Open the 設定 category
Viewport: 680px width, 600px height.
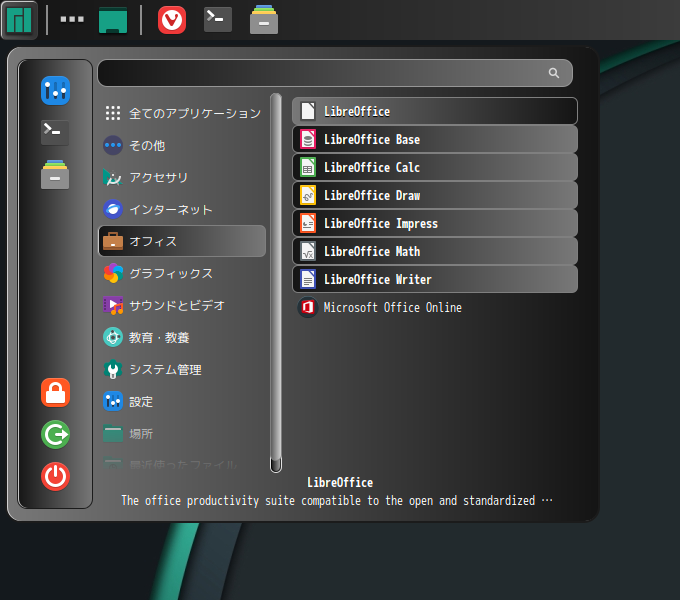coord(182,401)
